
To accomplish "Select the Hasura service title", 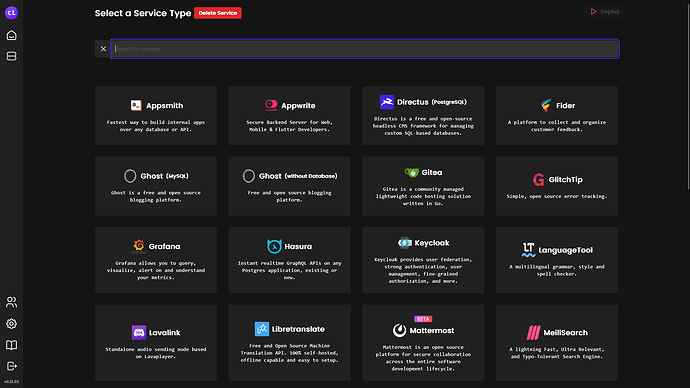I will point(298,246).
